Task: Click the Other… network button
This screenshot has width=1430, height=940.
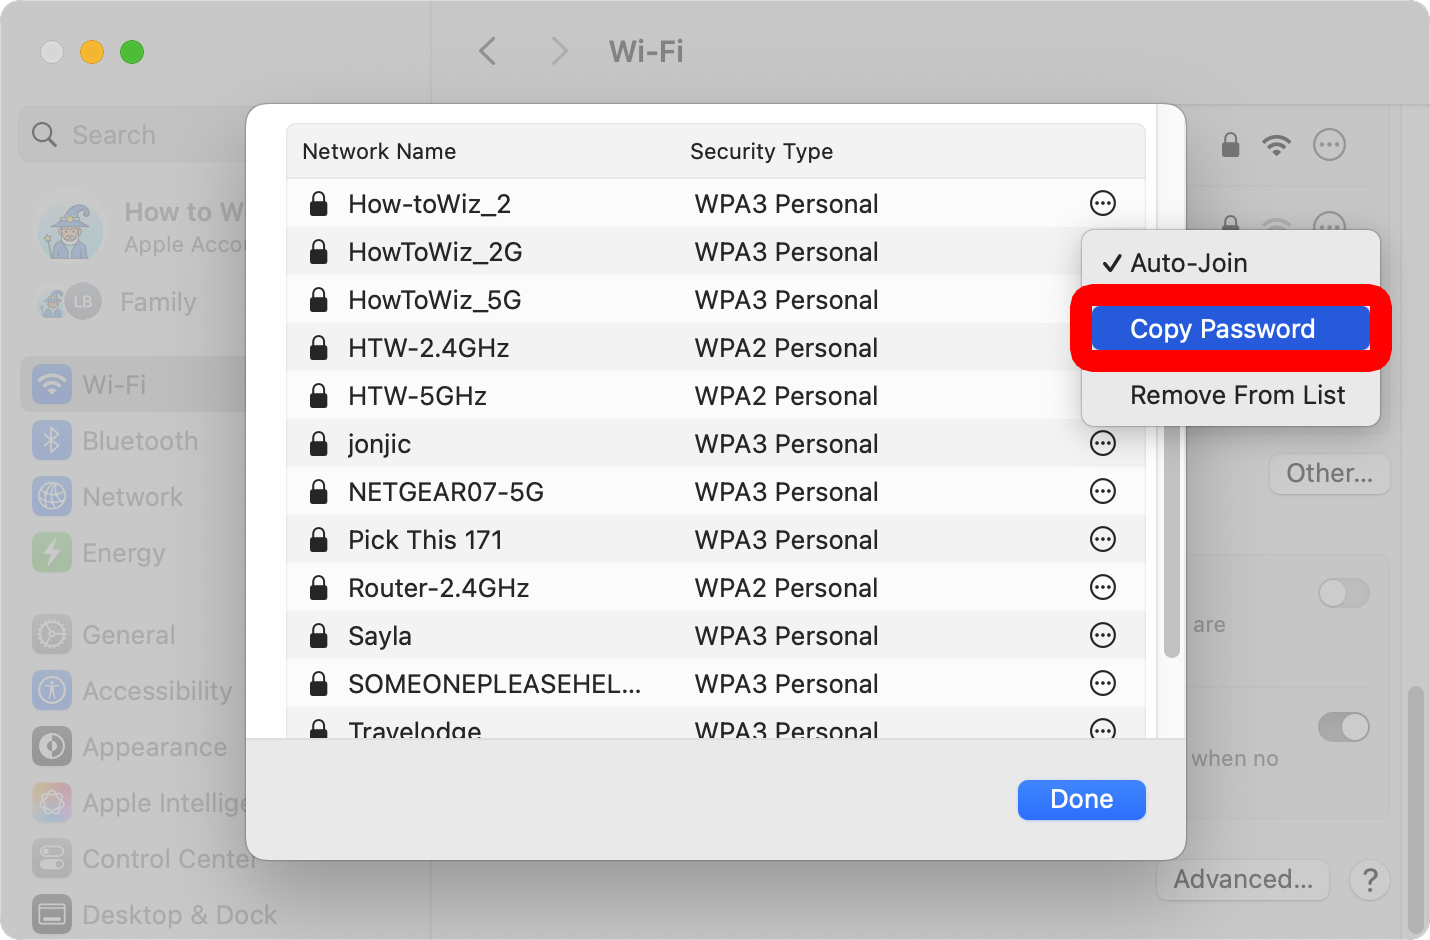Action: [x=1329, y=473]
